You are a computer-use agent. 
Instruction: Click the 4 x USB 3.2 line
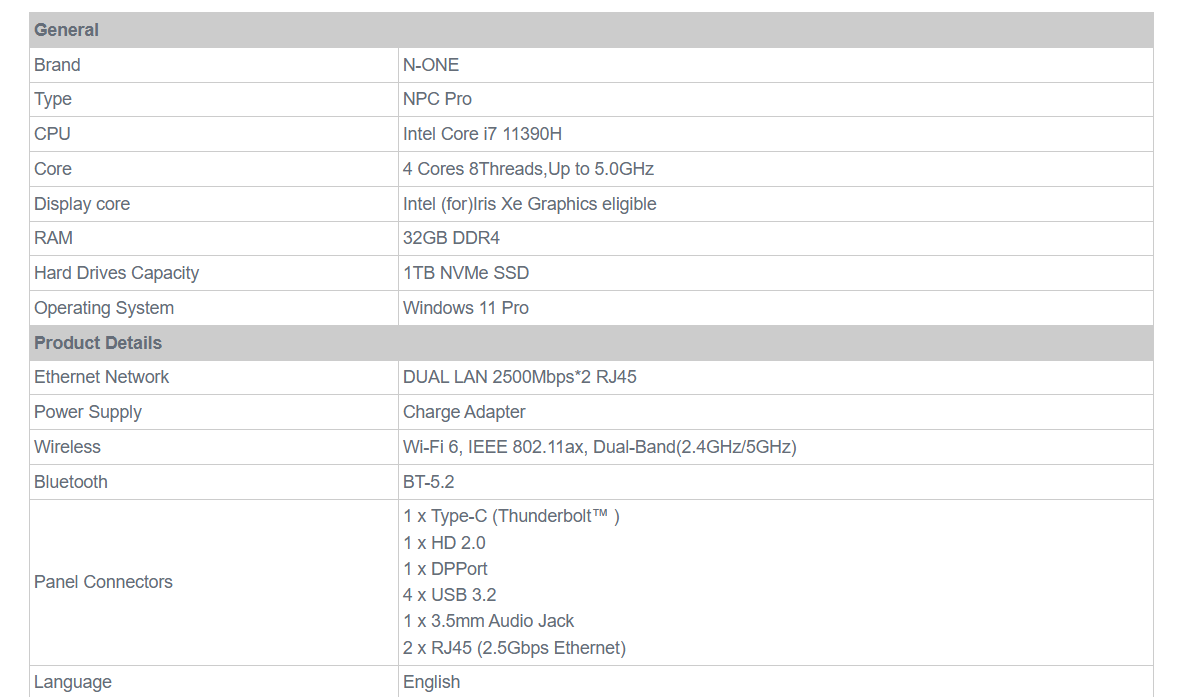450,595
